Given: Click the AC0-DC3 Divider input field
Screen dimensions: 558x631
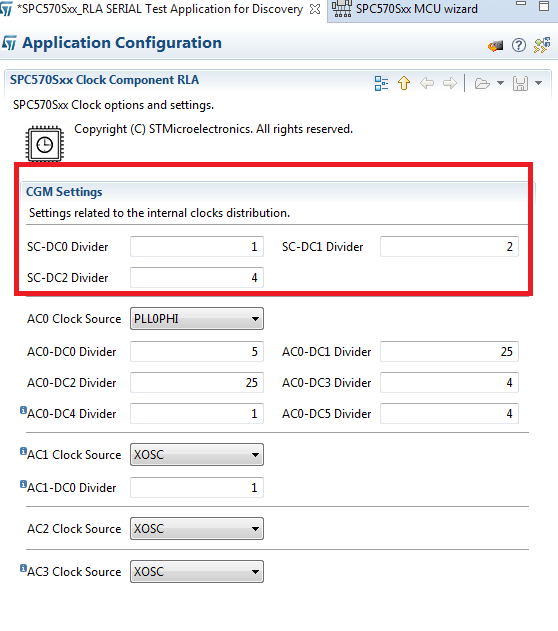Looking at the screenshot, I should click(x=449, y=382).
